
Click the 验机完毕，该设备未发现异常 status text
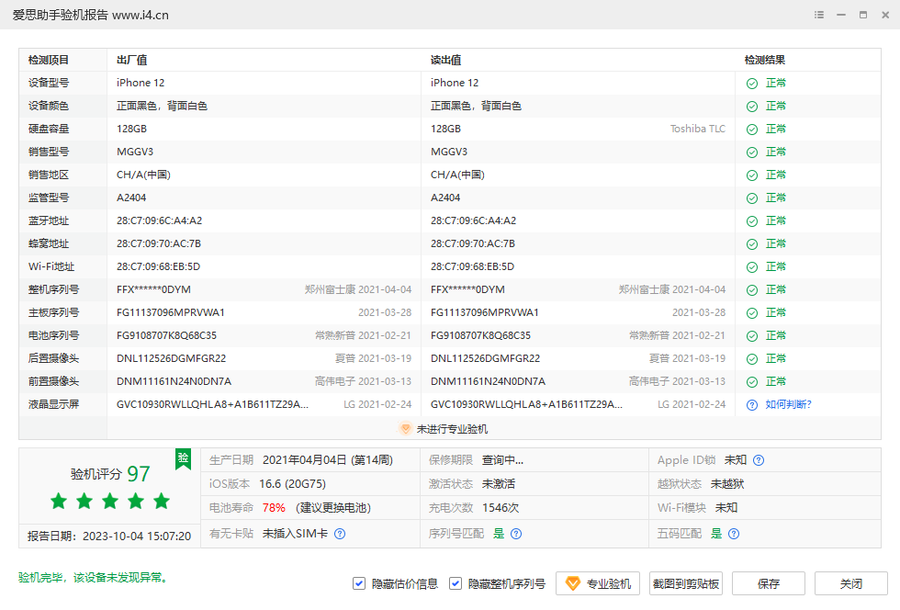pos(92,578)
